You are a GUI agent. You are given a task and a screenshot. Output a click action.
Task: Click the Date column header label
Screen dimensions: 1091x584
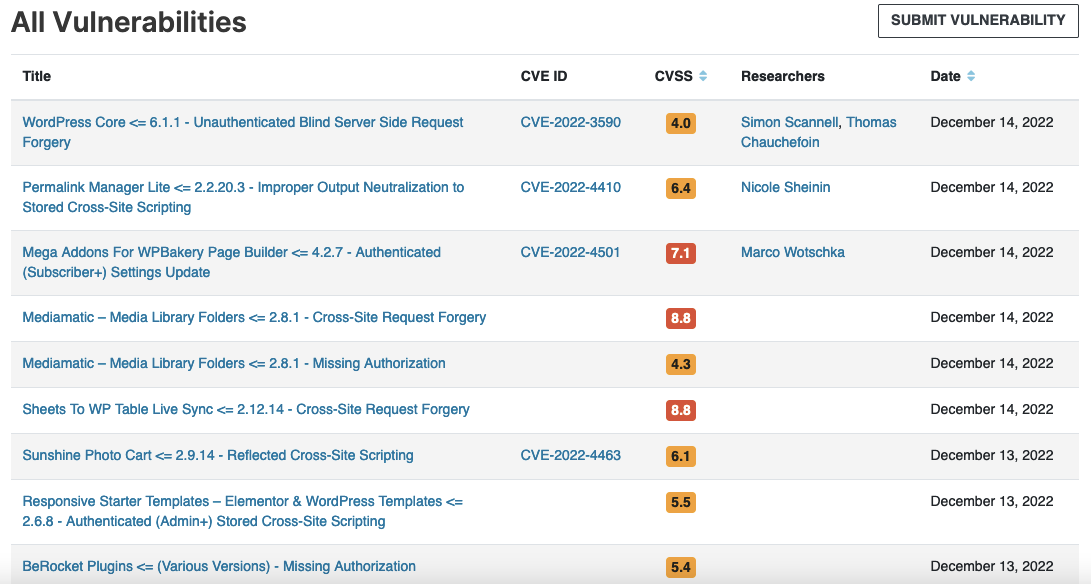(x=946, y=76)
